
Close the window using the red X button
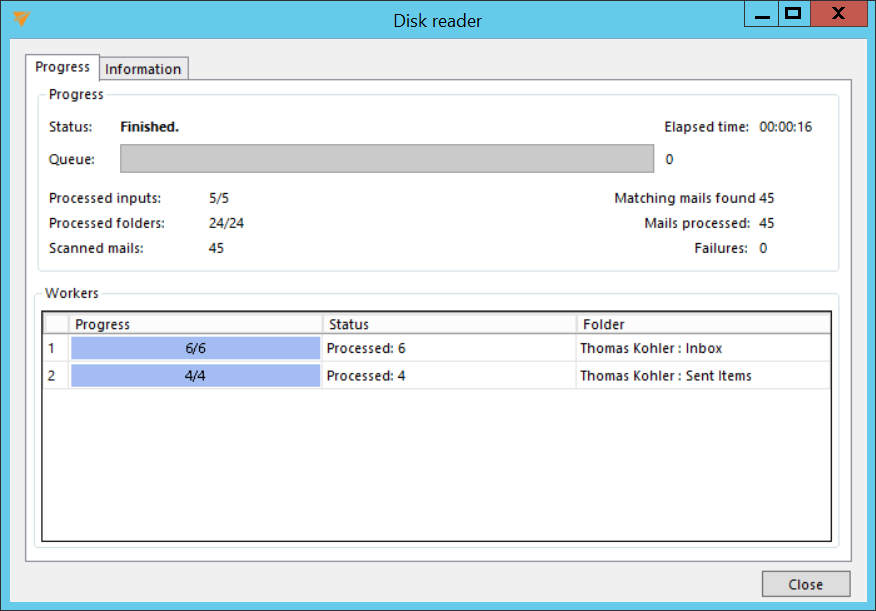[x=838, y=15]
